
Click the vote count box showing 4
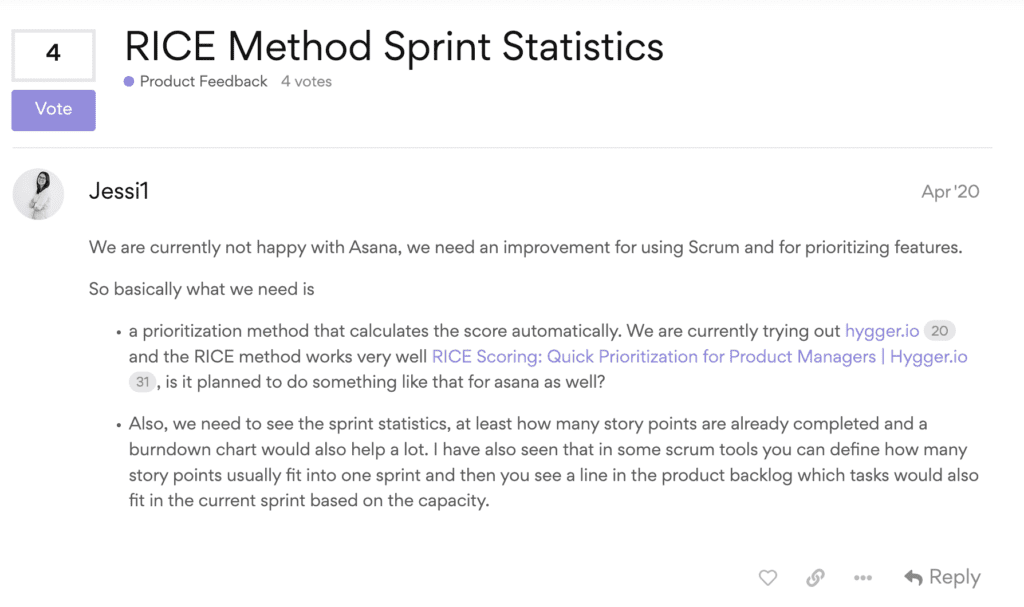tap(53, 56)
